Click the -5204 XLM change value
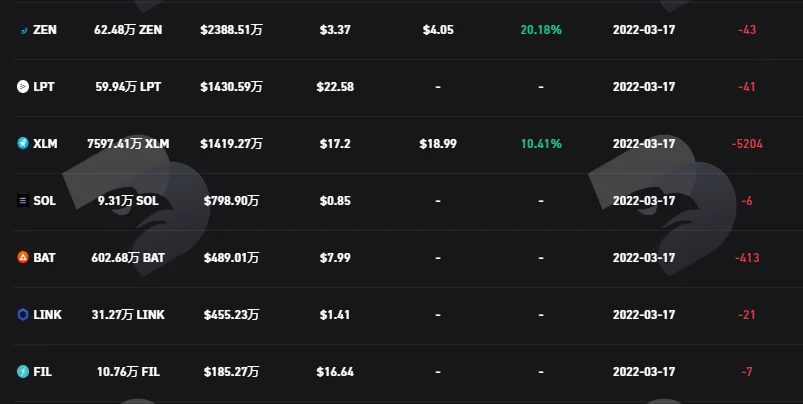 click(747, 144)
